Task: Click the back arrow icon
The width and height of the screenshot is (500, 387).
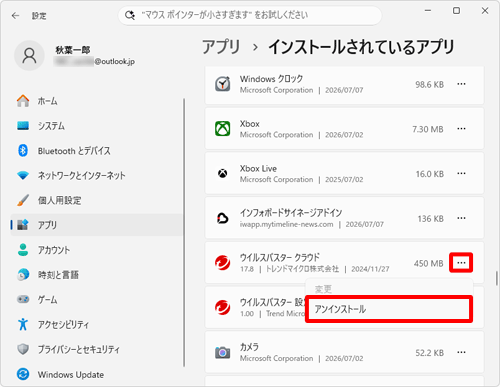Action: [x=15, y=16]
